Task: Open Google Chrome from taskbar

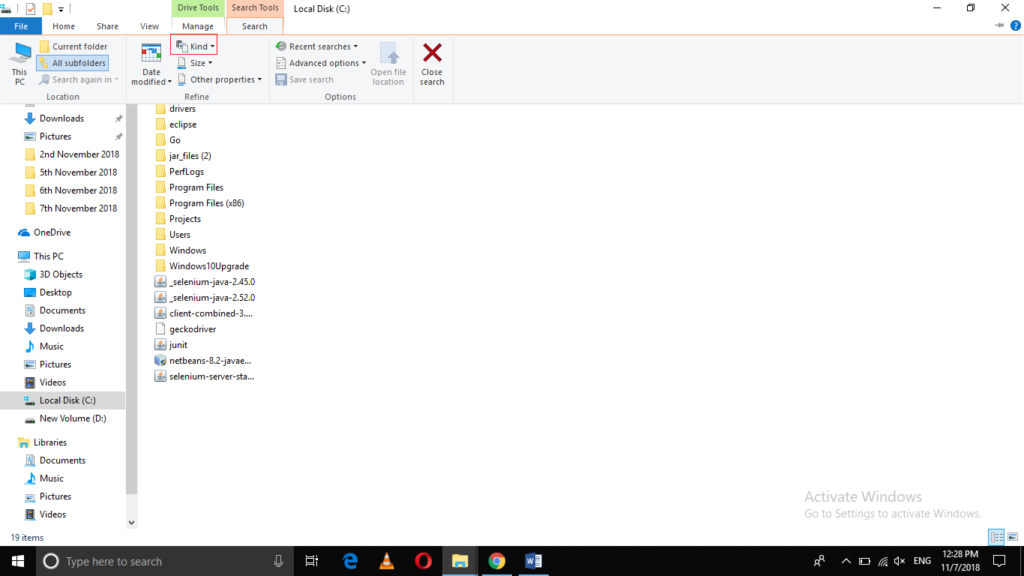Action: point(497,561)
